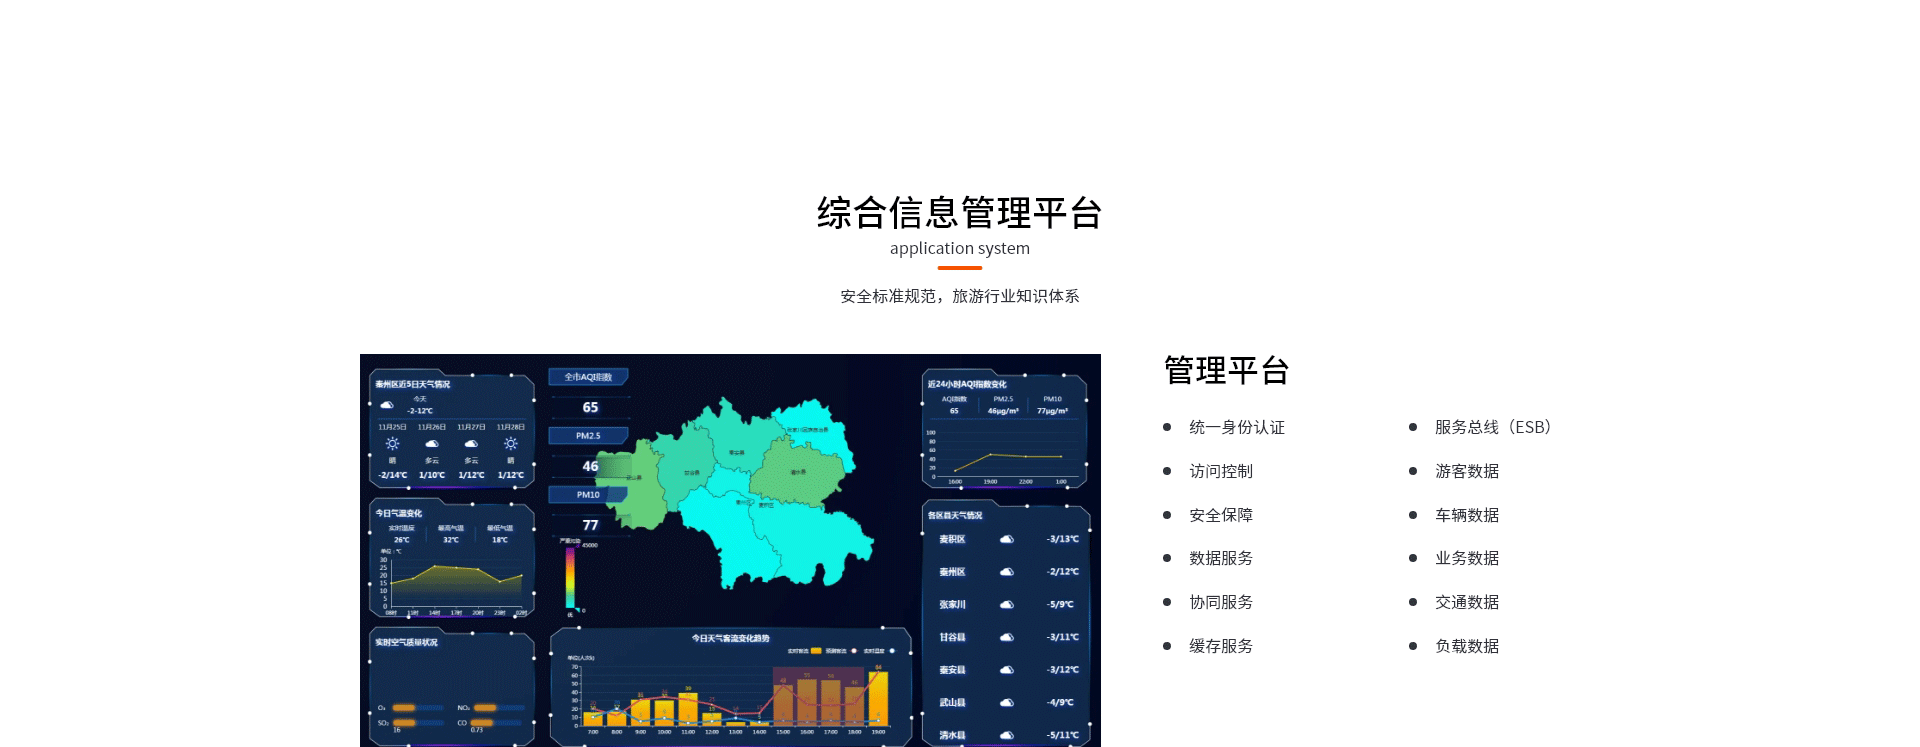The image size is (1920, 747).
Task: Select the PM10 label tab
Action: tap(588, 495)
